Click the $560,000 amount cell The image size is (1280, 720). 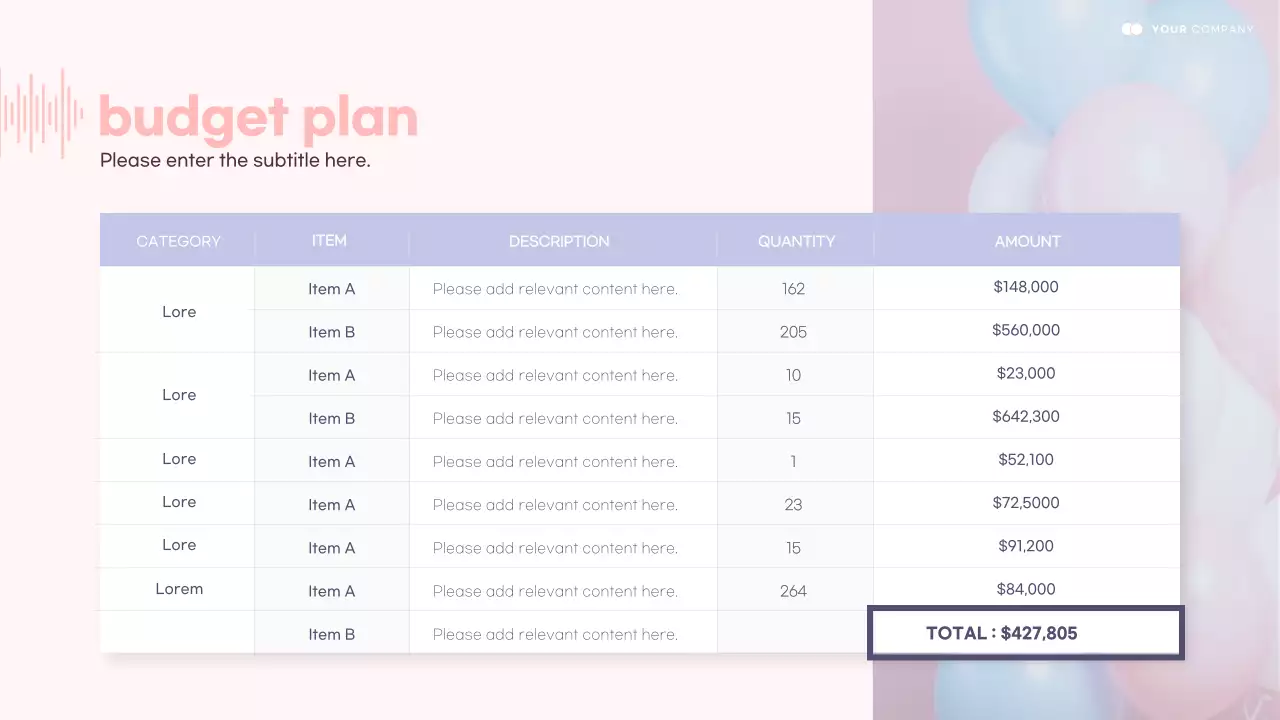pos(1026,330)
